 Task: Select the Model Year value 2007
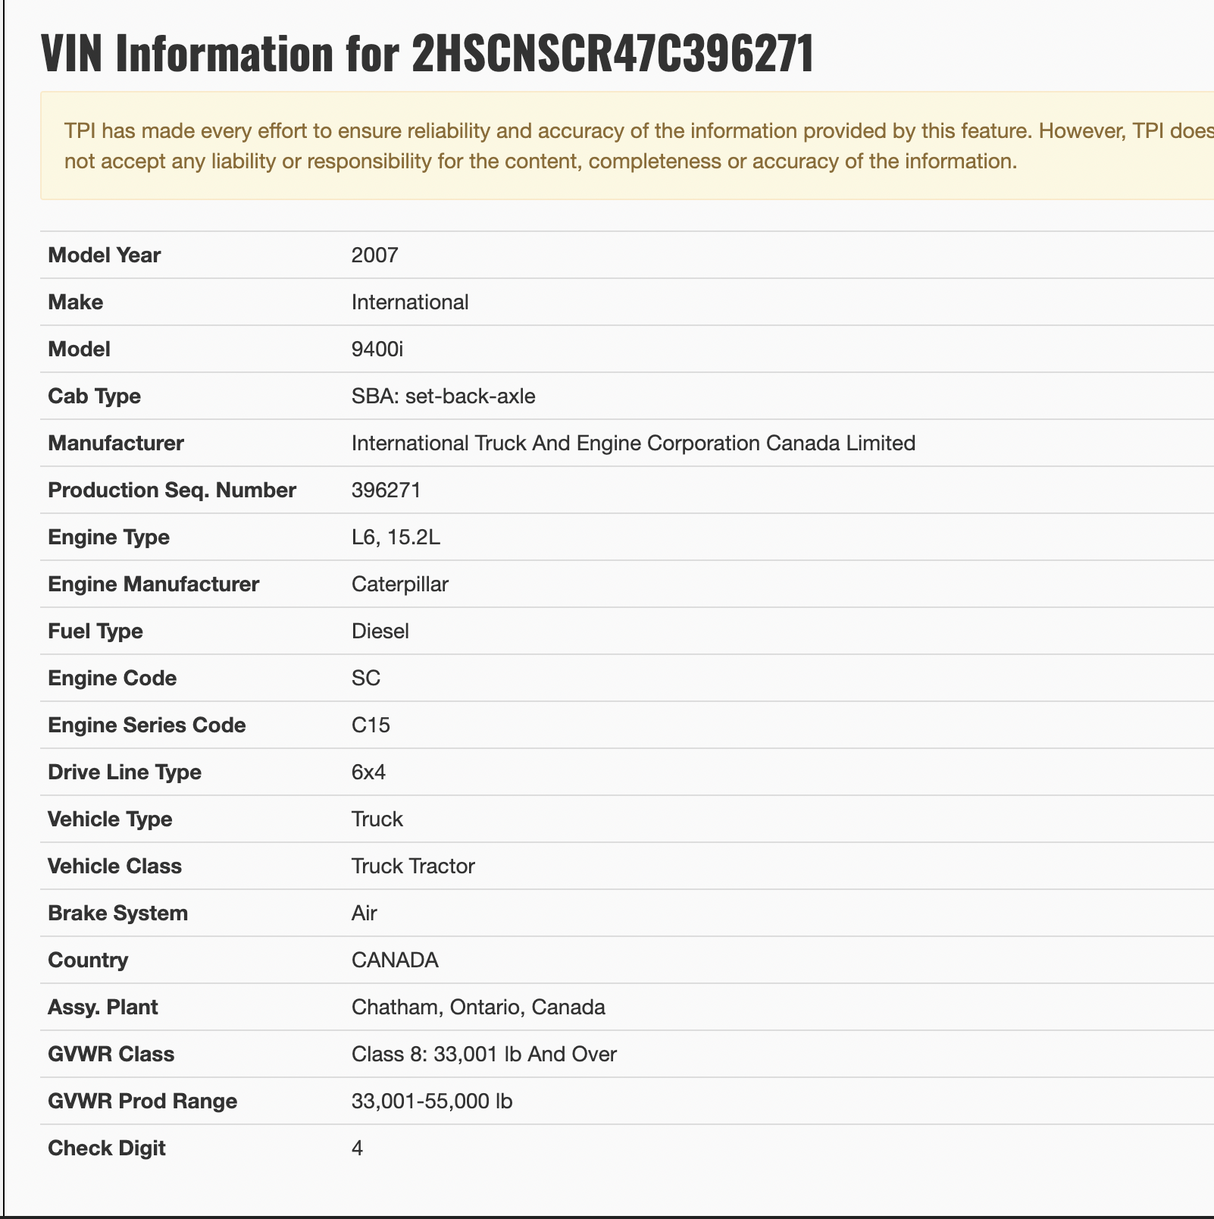[x=375, y=255]
